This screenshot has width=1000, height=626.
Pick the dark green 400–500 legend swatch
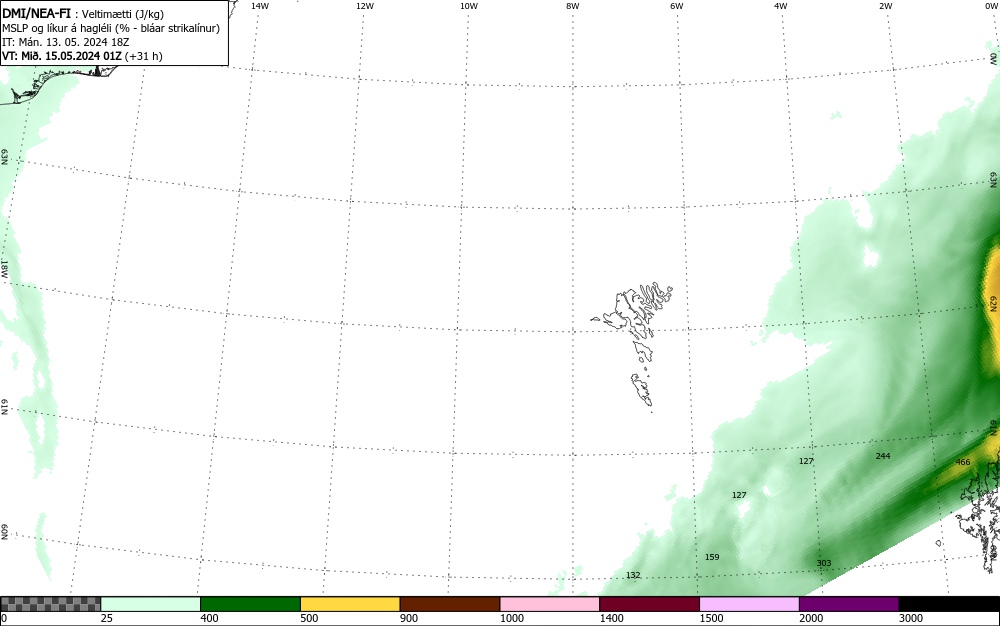pyautogui.click(x=250, y=604)
